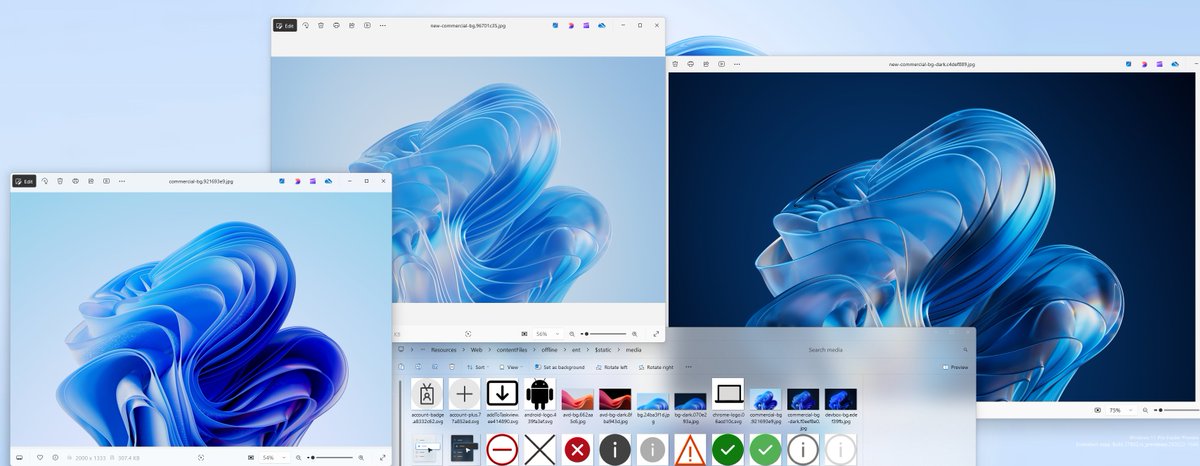Print image from commercial-bg.921693e9.jpg window
This screenshot has width=1200, height=466.
pos(75,181)
